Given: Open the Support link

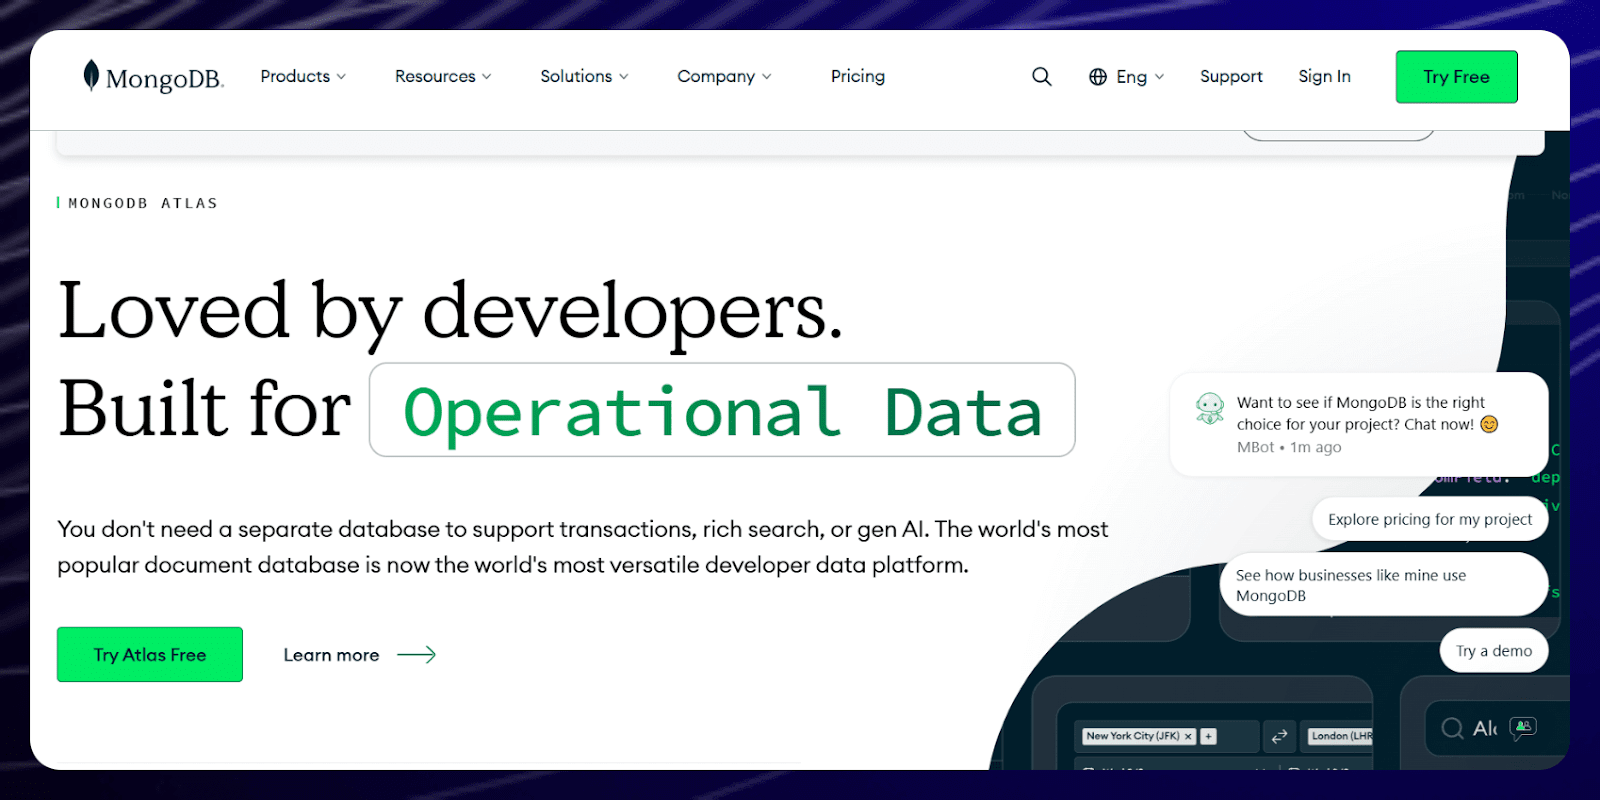Looking at the screenshot, I should [x=1231, y=76].
